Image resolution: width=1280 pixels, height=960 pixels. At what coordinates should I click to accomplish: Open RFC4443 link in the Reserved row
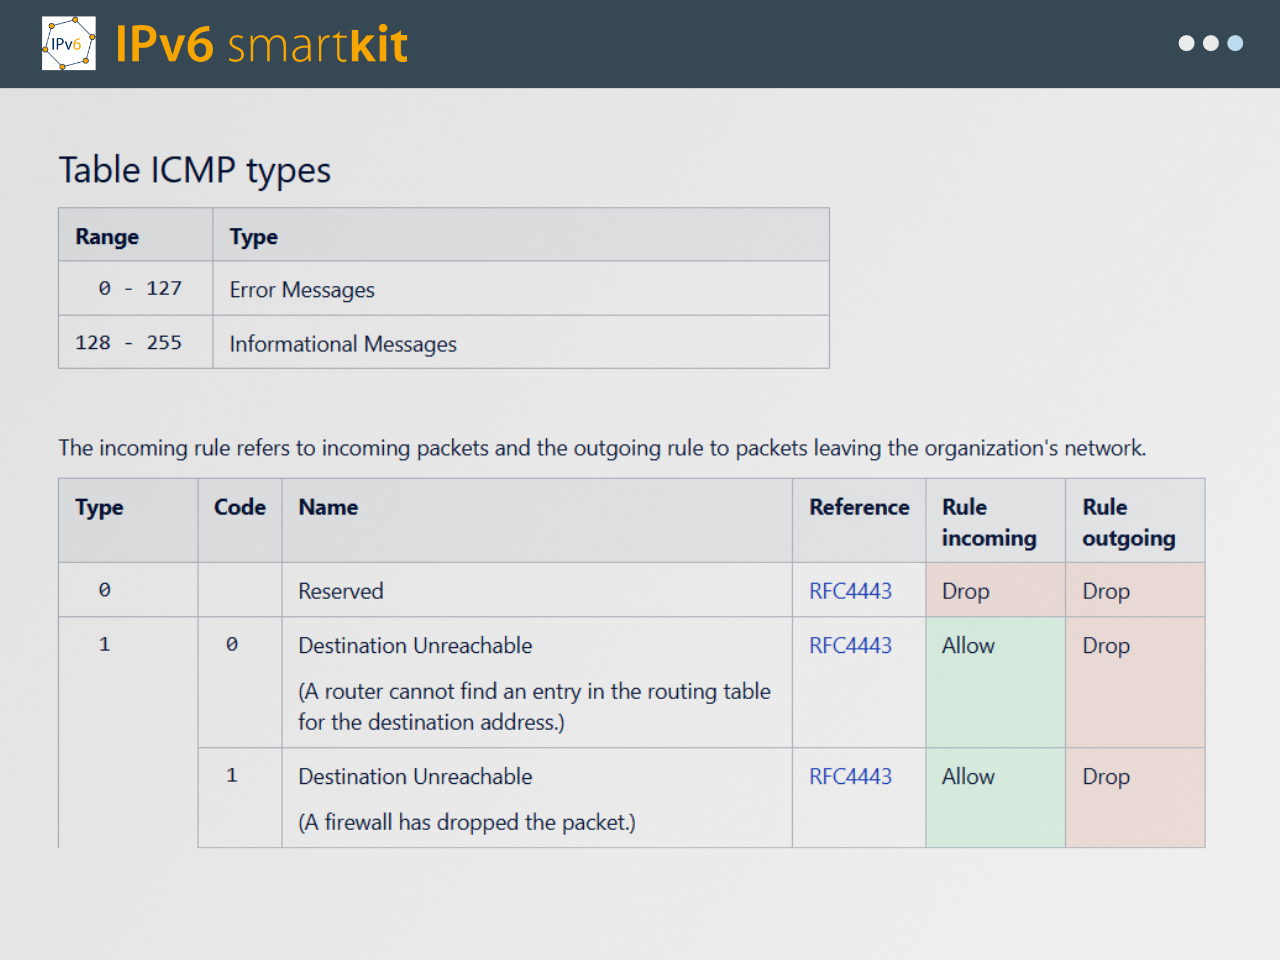tap(850, 591)
